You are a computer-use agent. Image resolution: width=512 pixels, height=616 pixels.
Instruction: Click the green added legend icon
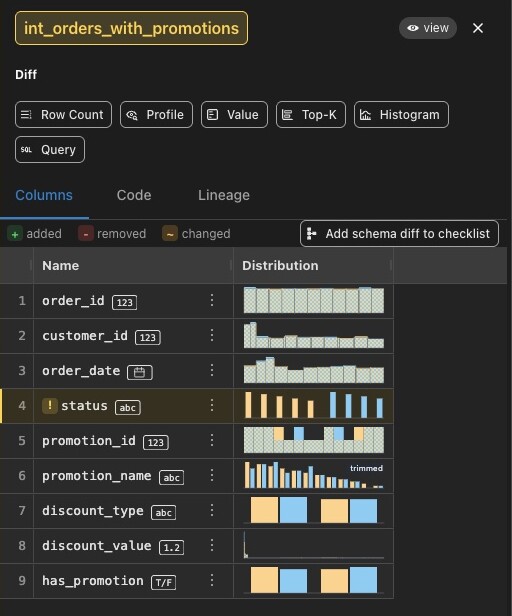(15, 234)
